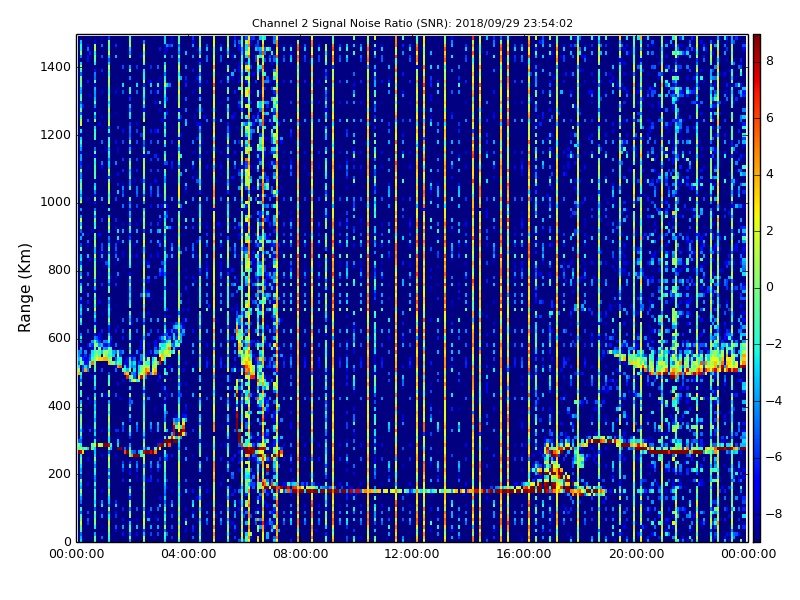
Task: Click the colorbar value 2 label
Action: pos(770,231)
